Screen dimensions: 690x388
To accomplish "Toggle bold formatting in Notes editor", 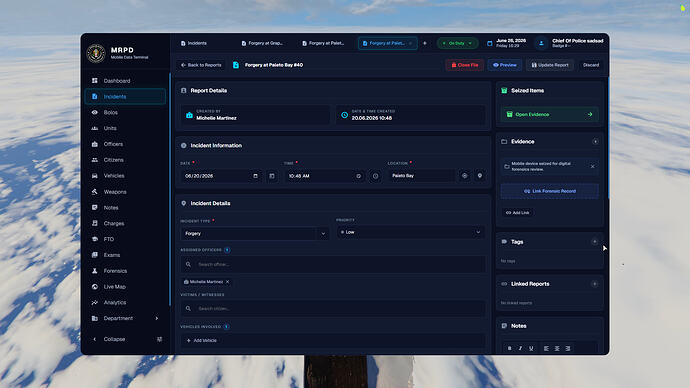I will (510, 348).
